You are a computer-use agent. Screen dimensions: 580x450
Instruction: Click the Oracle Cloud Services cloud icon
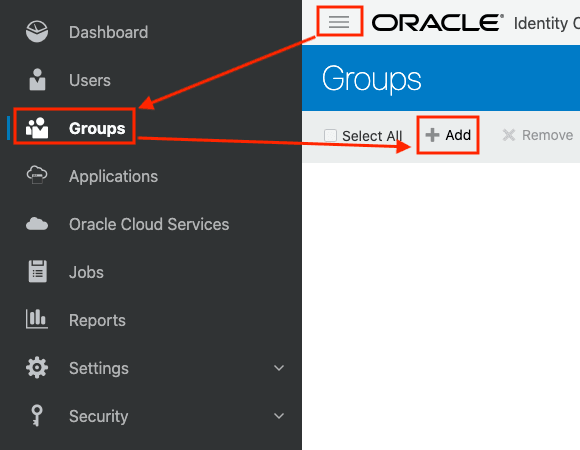pos(37,224)
